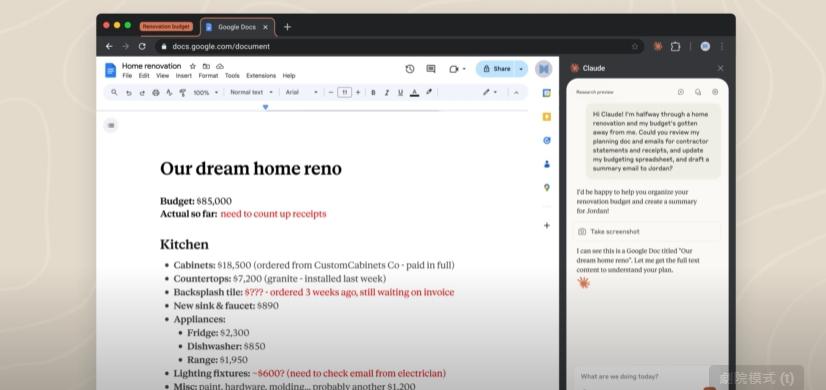Screen dimensions: 826x390
Task: Toggle italic formatting
Action: (x=387, y=93)
